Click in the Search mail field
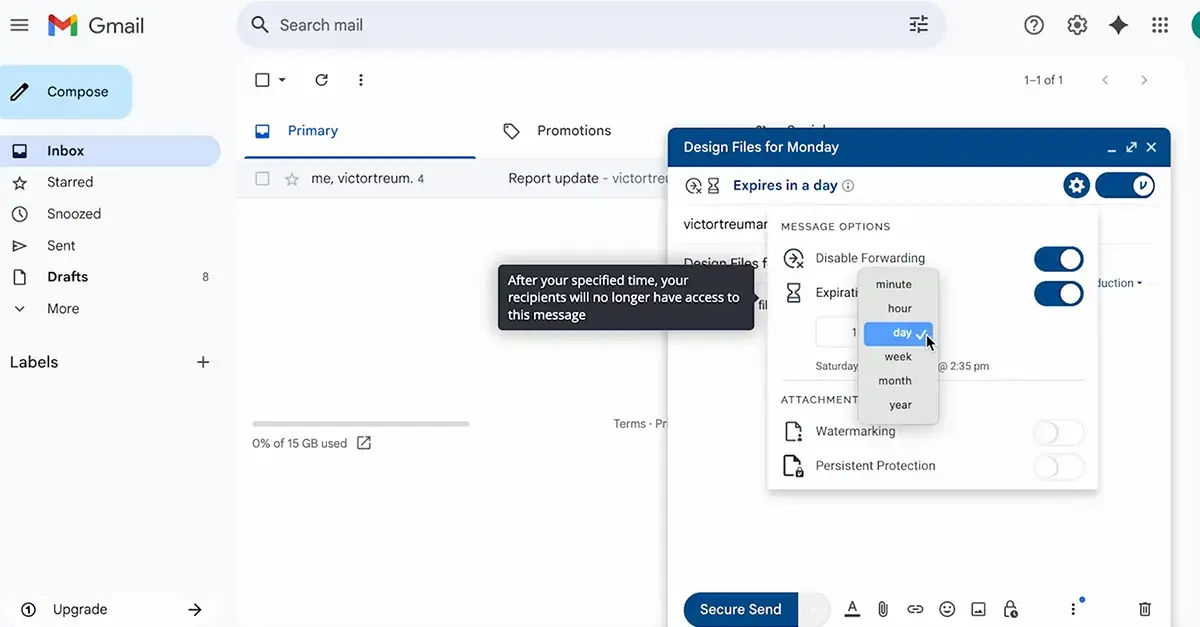This screenshot has width=1200, height=627. tap(580, 25)
